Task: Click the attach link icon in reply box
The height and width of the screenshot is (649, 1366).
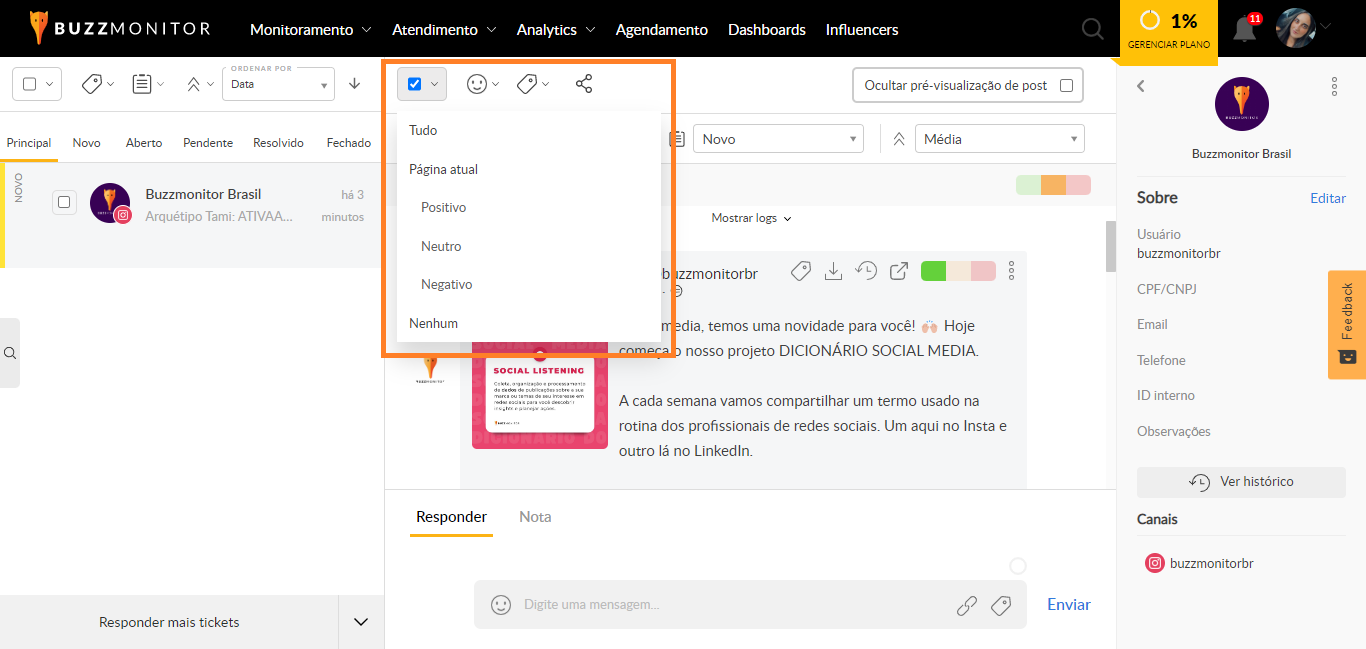Action: tap(966, 604)
